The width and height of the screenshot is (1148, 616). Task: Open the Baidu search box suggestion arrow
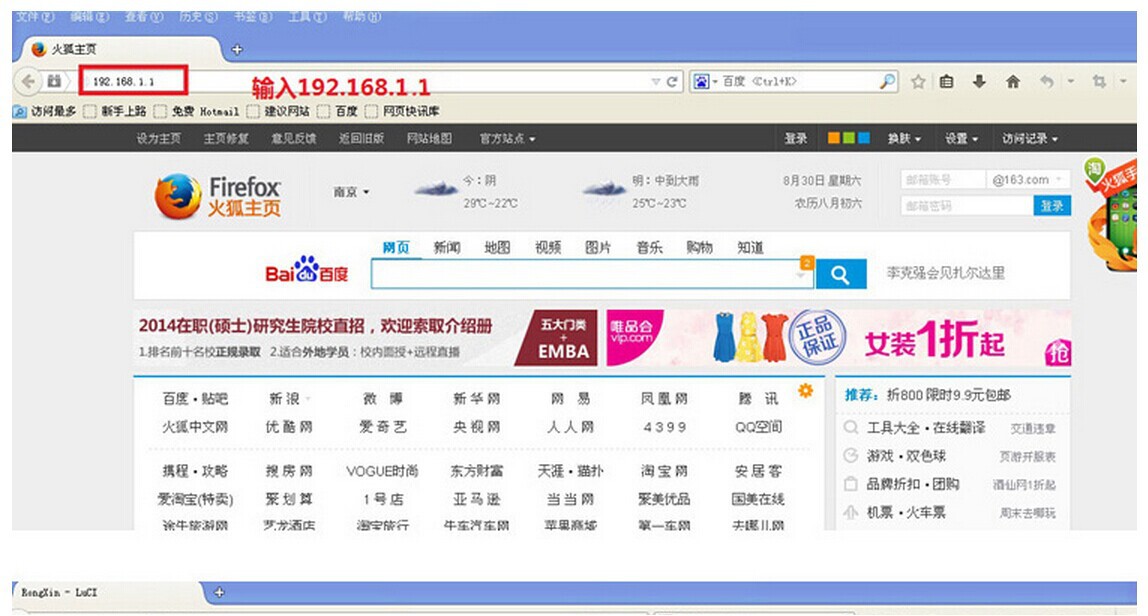800,275
